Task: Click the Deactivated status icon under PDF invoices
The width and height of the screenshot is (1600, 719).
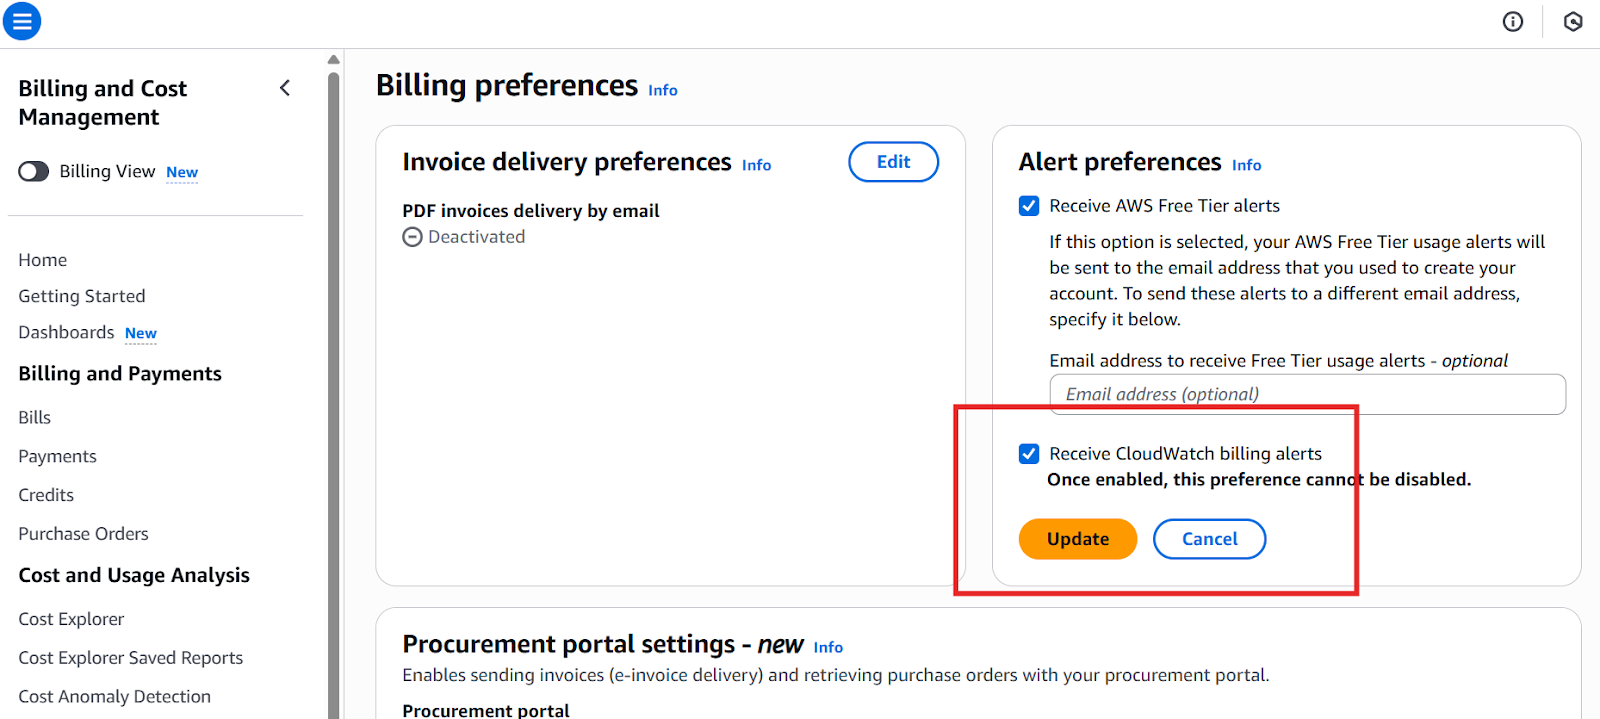Action: coord(412,236)
